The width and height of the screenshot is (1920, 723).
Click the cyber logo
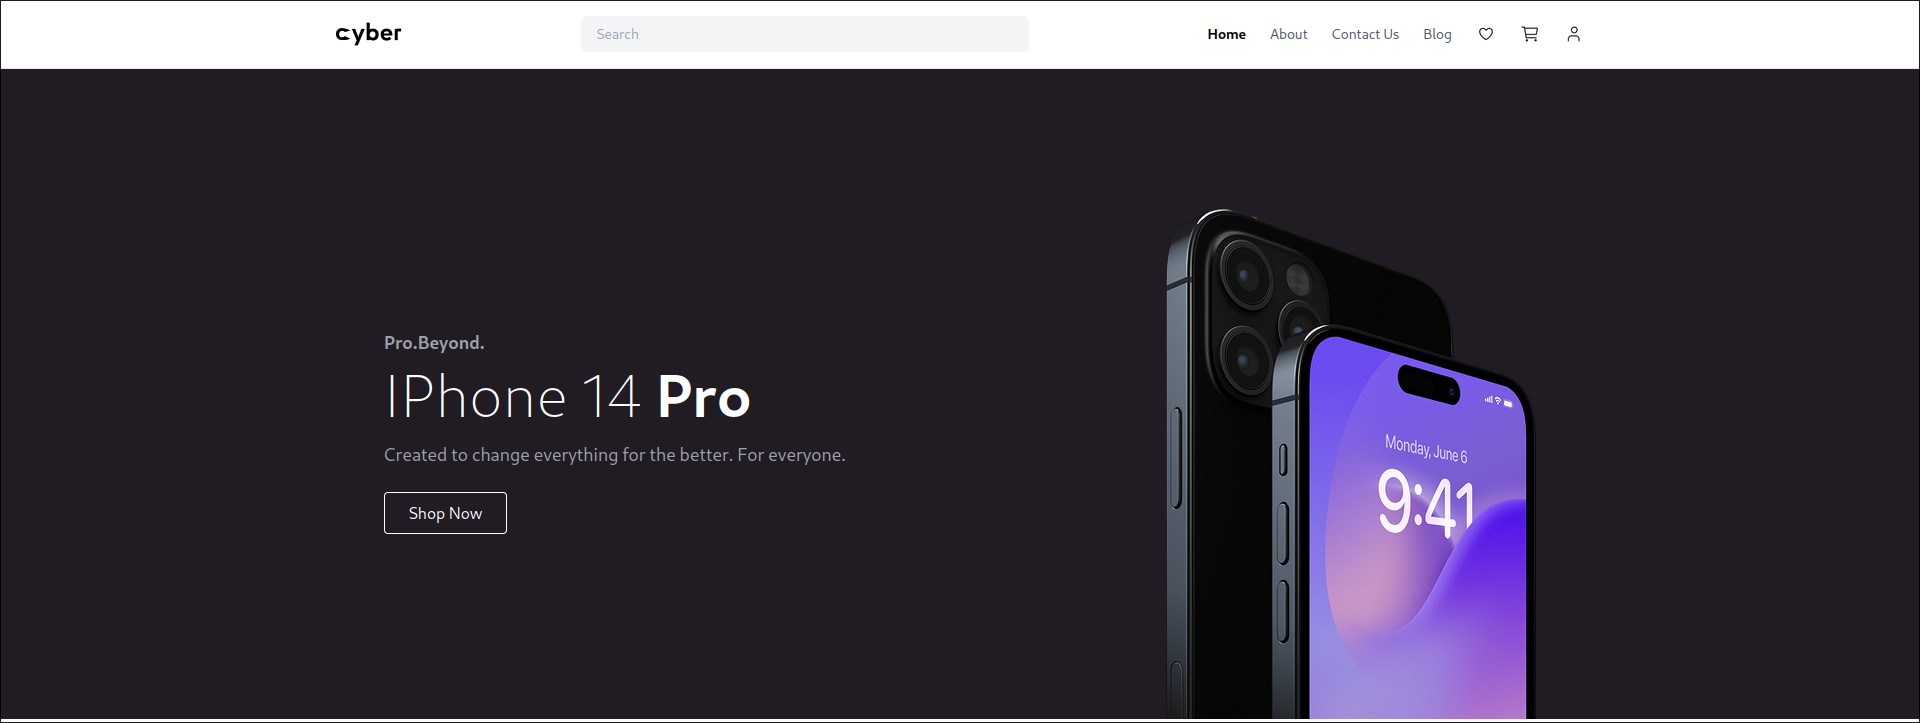pos(368,34)
